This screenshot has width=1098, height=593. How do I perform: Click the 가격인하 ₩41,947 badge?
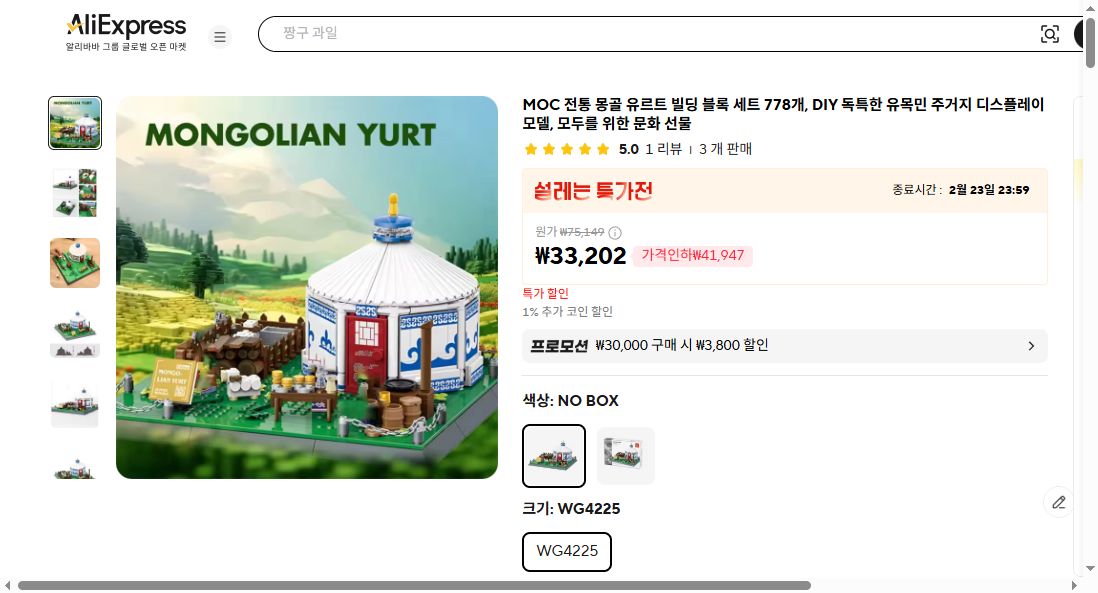(693, 256)
